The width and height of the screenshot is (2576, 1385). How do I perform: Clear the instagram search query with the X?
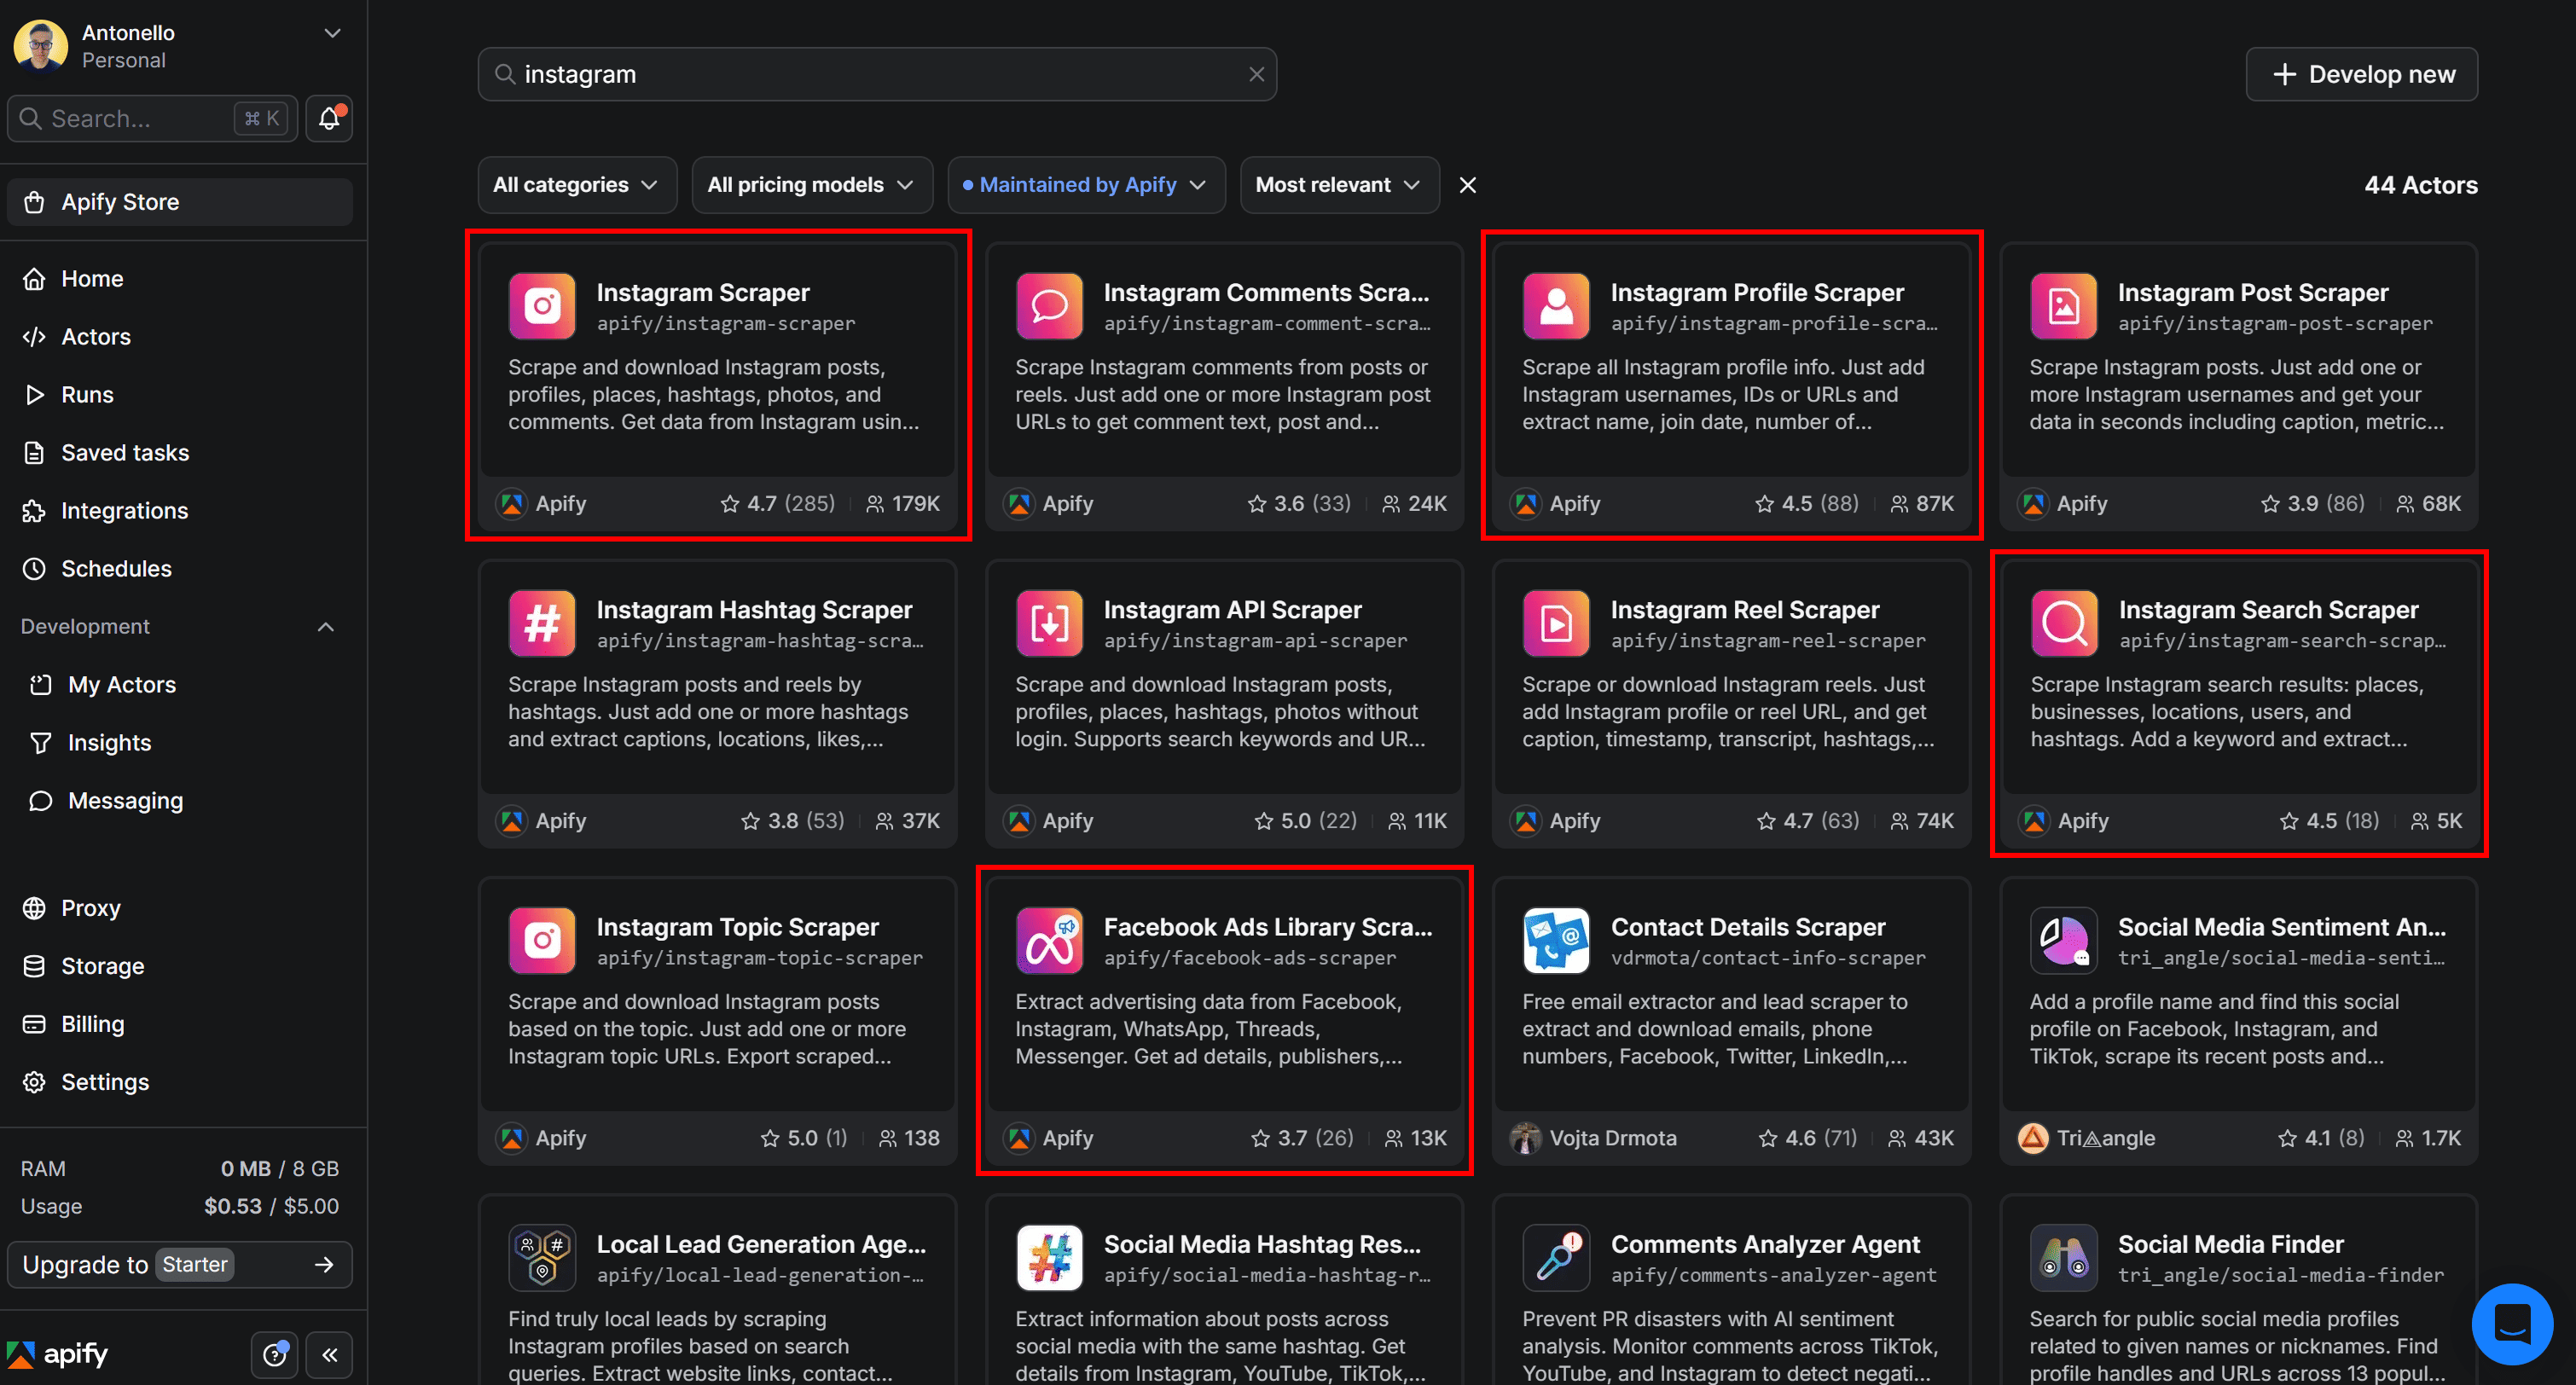point(1256,73)
